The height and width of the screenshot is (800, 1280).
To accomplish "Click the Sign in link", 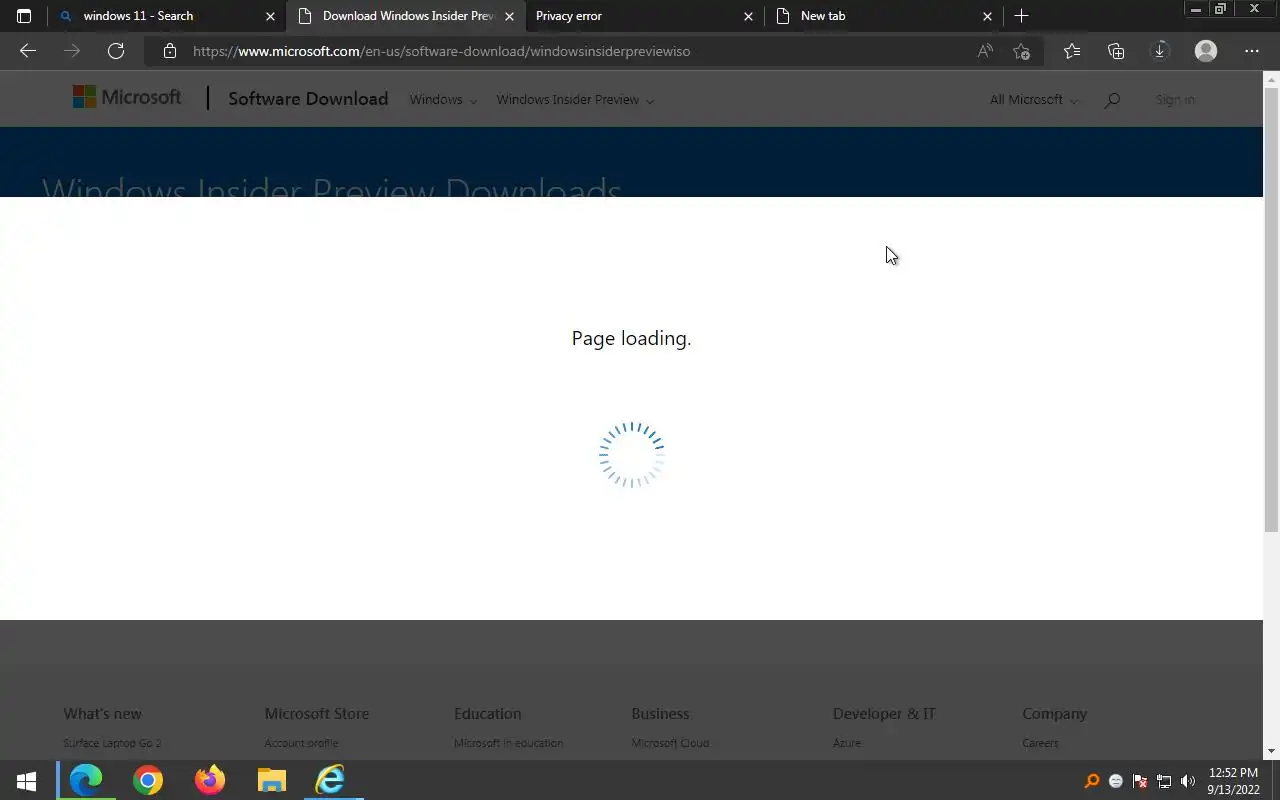I will tap(1175, 100).
